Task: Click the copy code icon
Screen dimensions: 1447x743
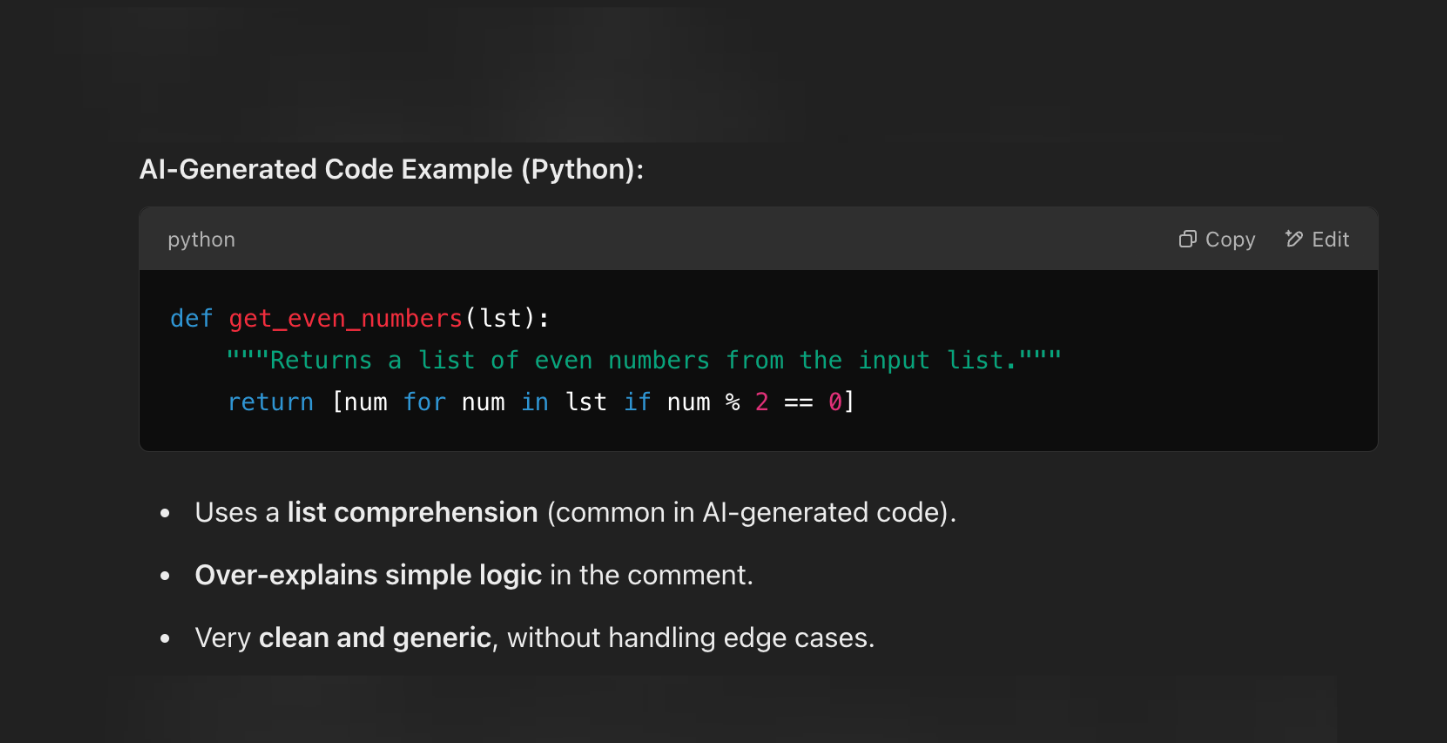Action: [x=1188, y=239]
